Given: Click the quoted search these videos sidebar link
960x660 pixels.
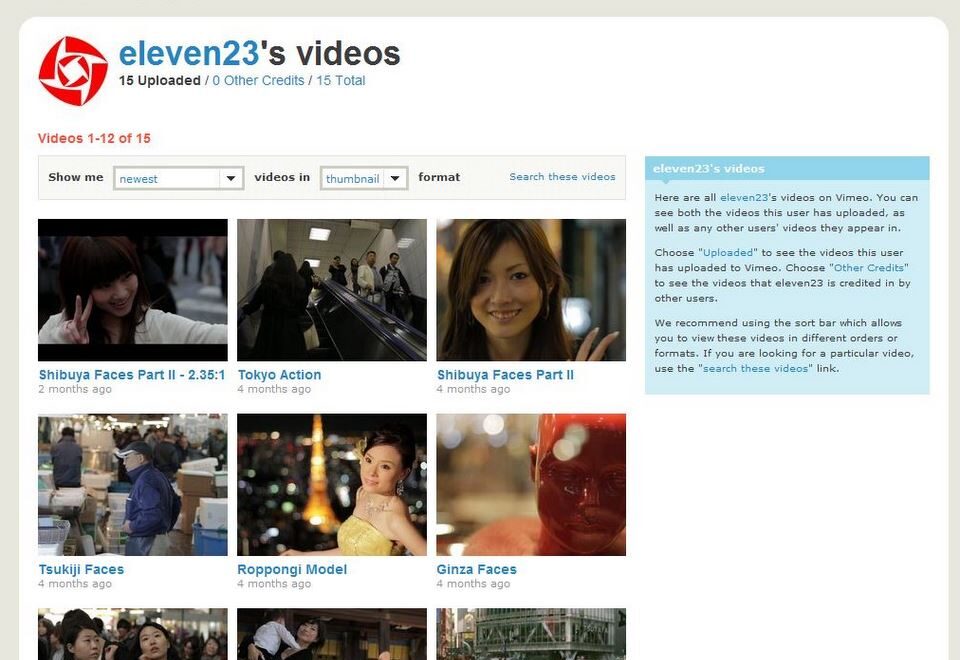Looking at the screenshot, I should [x=755, y=369].
